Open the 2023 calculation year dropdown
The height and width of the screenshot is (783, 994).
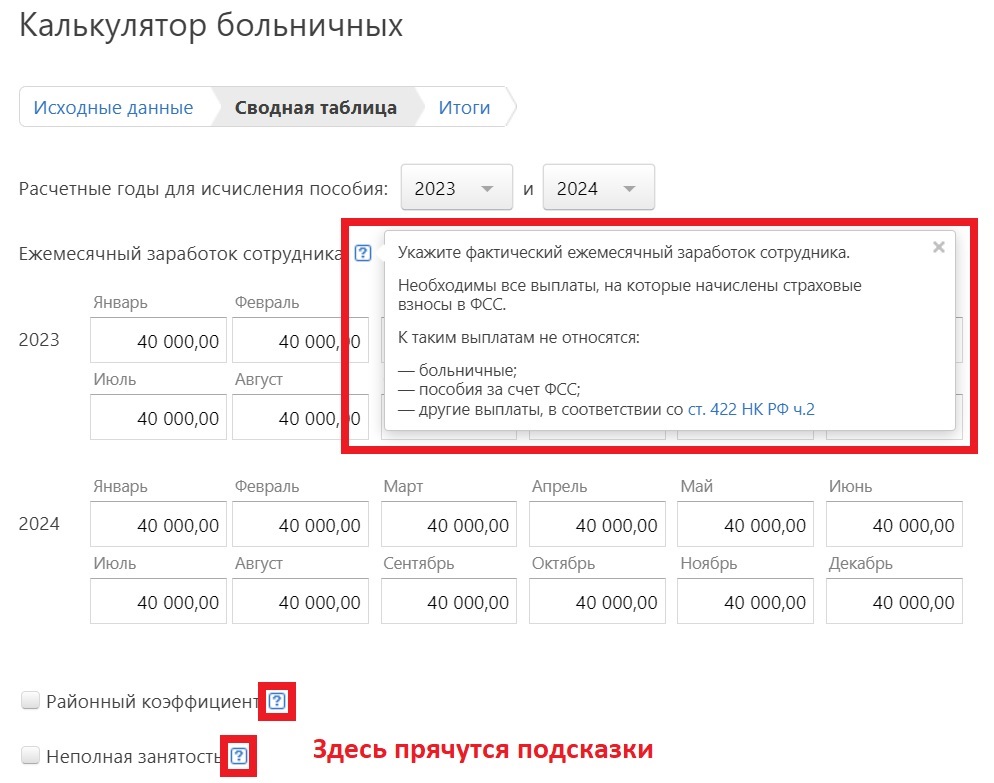456,188
